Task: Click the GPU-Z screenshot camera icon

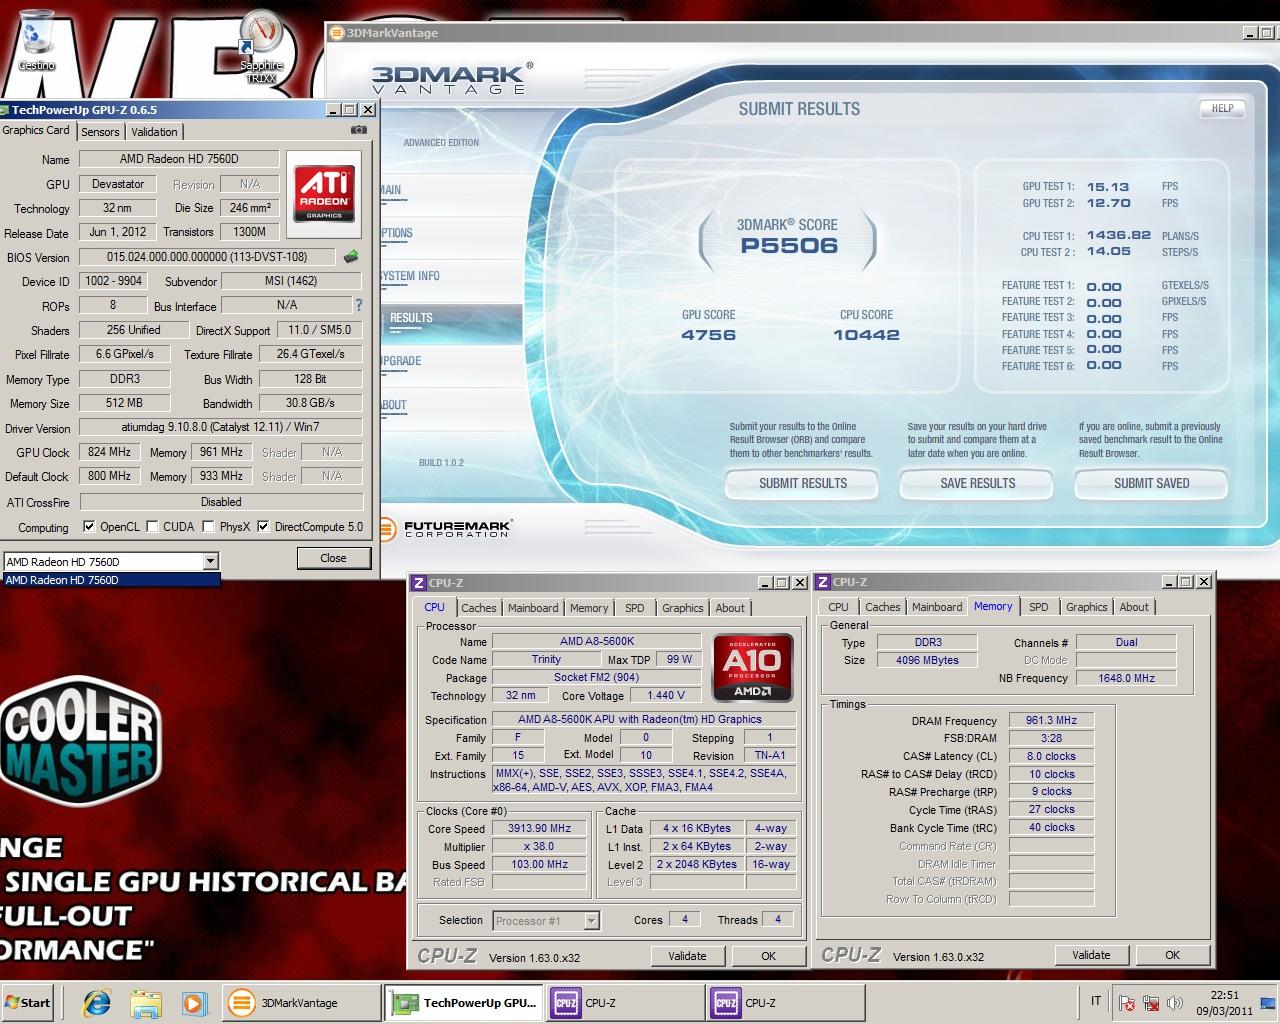Action: [359, 130]
